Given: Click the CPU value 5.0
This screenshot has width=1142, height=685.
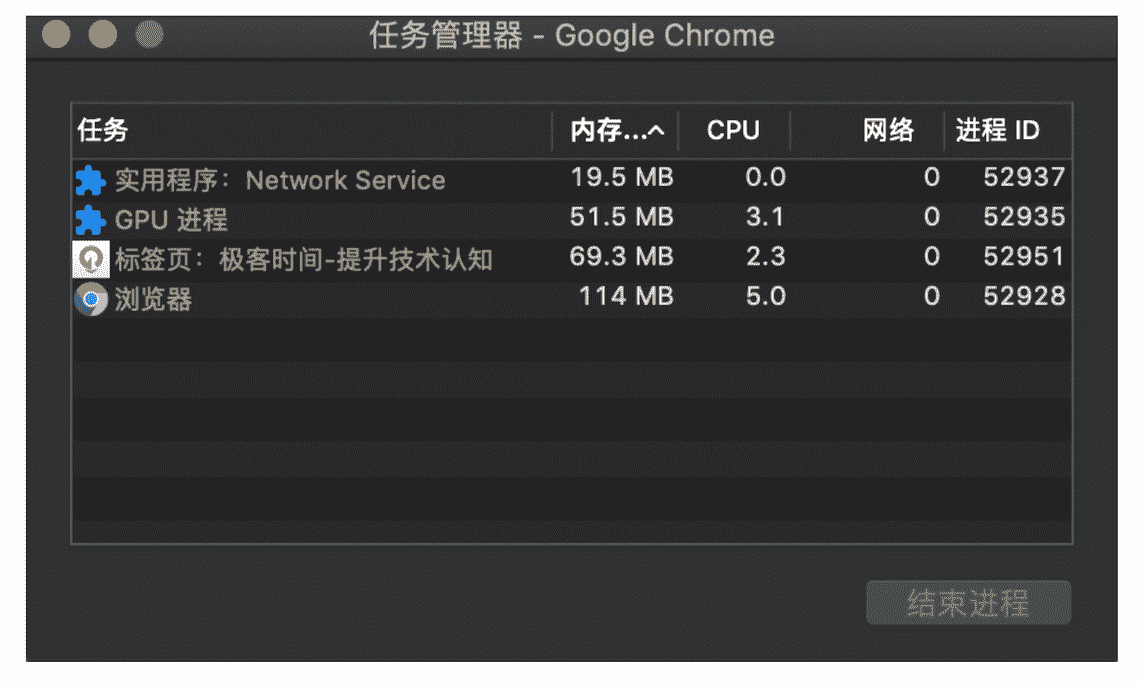Looking at the screenshot, I should (765, 297).
